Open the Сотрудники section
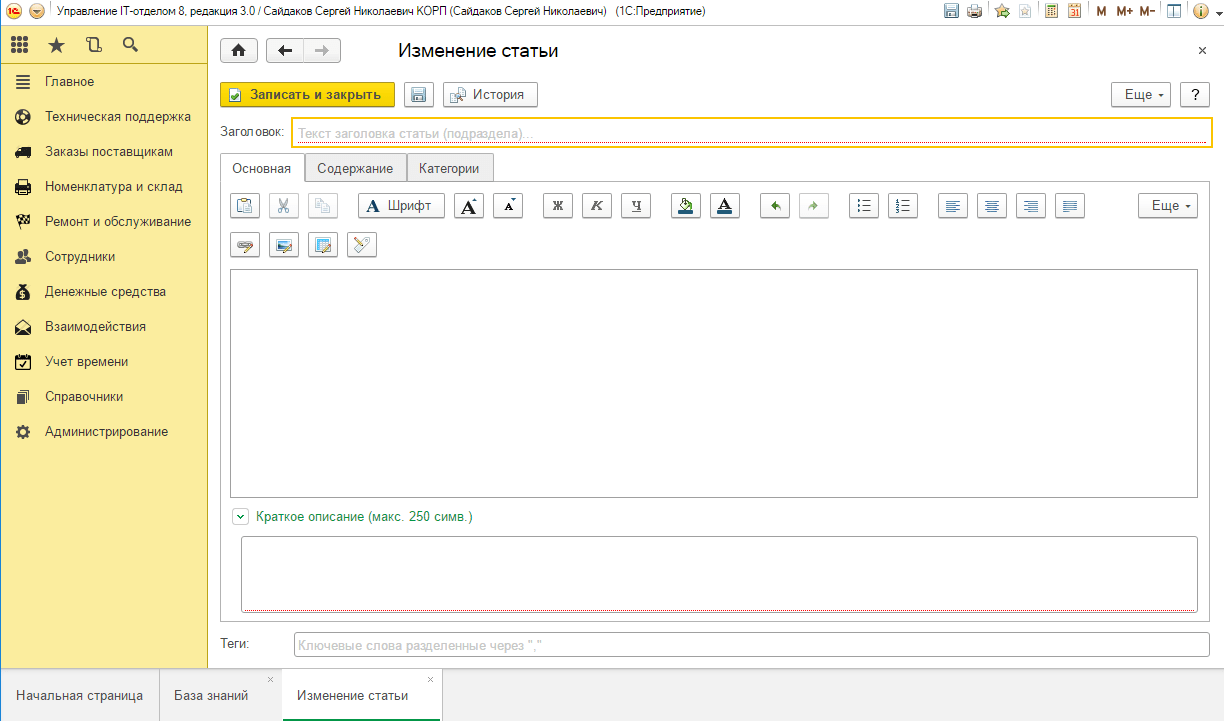 [104, 257]
